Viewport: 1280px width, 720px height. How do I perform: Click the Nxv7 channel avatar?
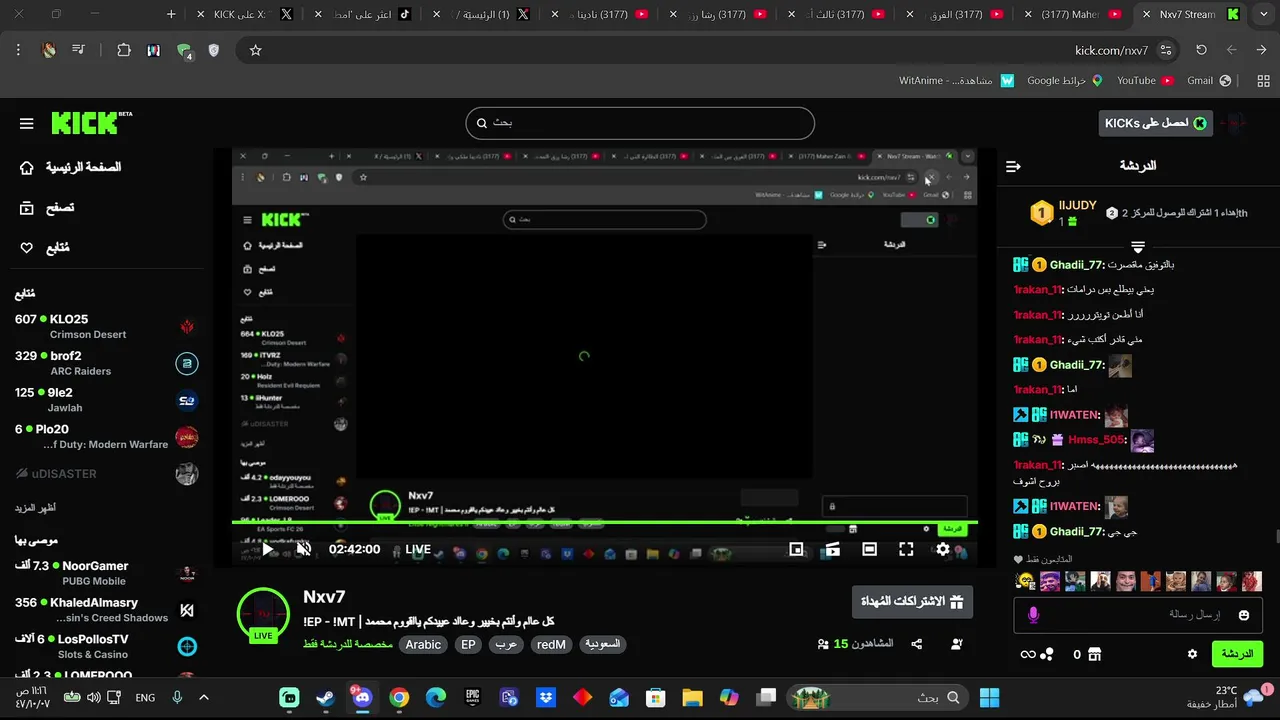[263, 613]
